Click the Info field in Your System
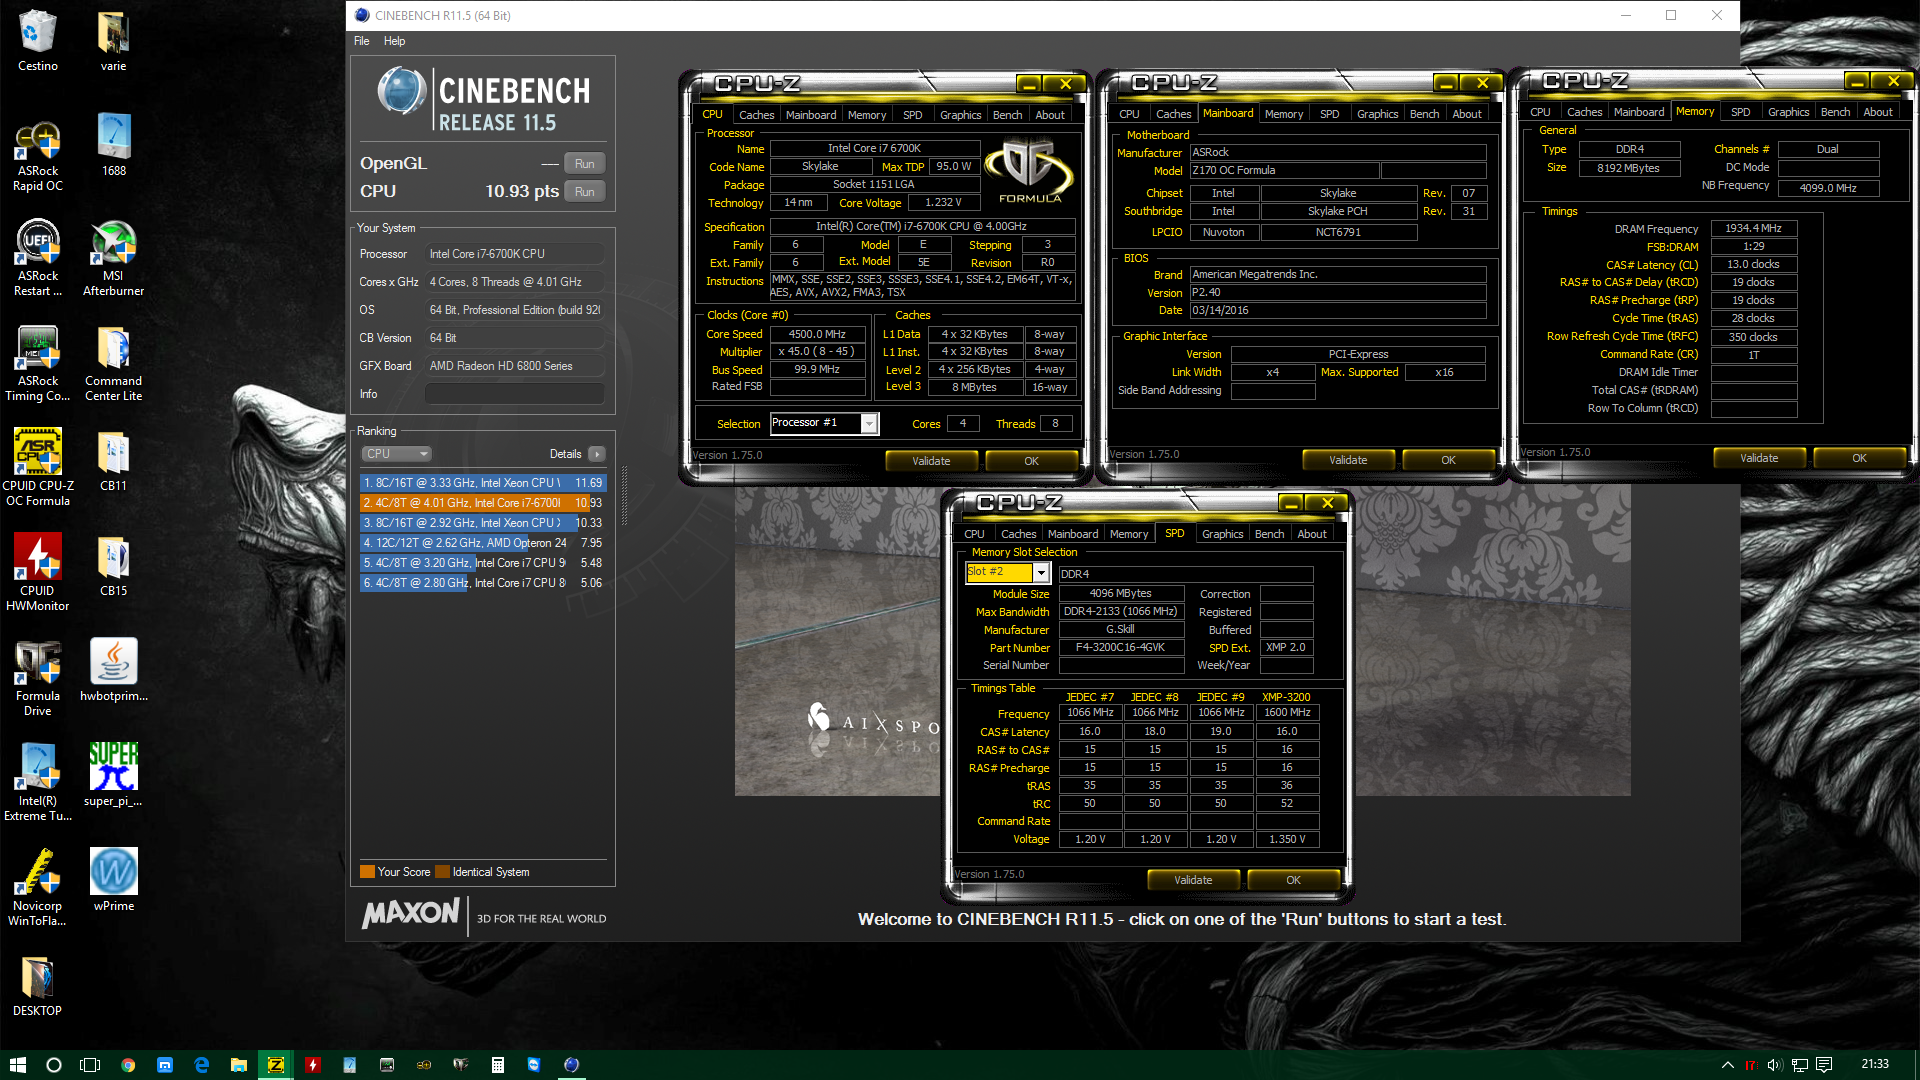This screenshot has width=1920, height=1080. [515, 394]
